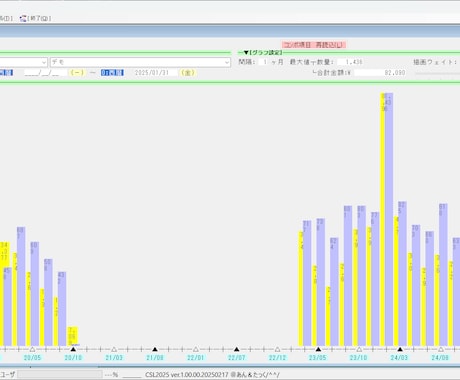Click the tallest yellow bar in the chart
This screenshot has width=460, height=380.
[x=383, y=219]
